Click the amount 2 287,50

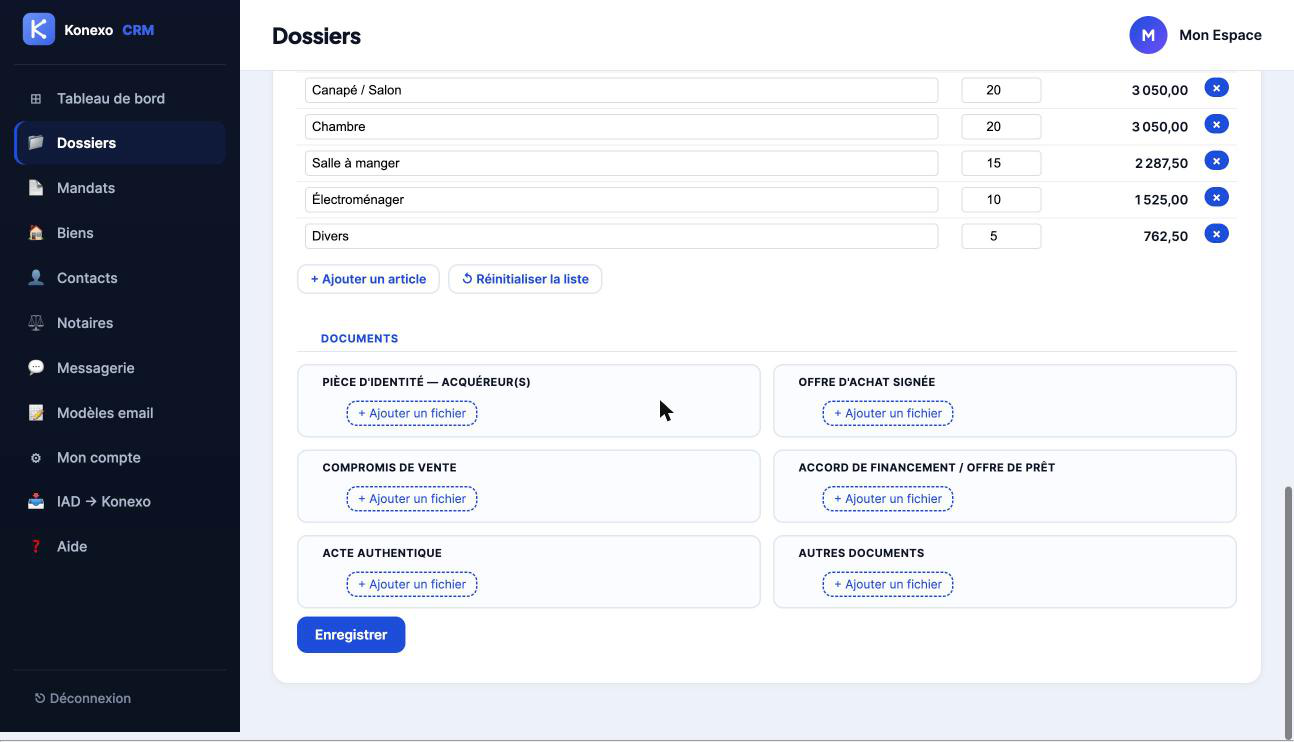[x=1161, y=163]
